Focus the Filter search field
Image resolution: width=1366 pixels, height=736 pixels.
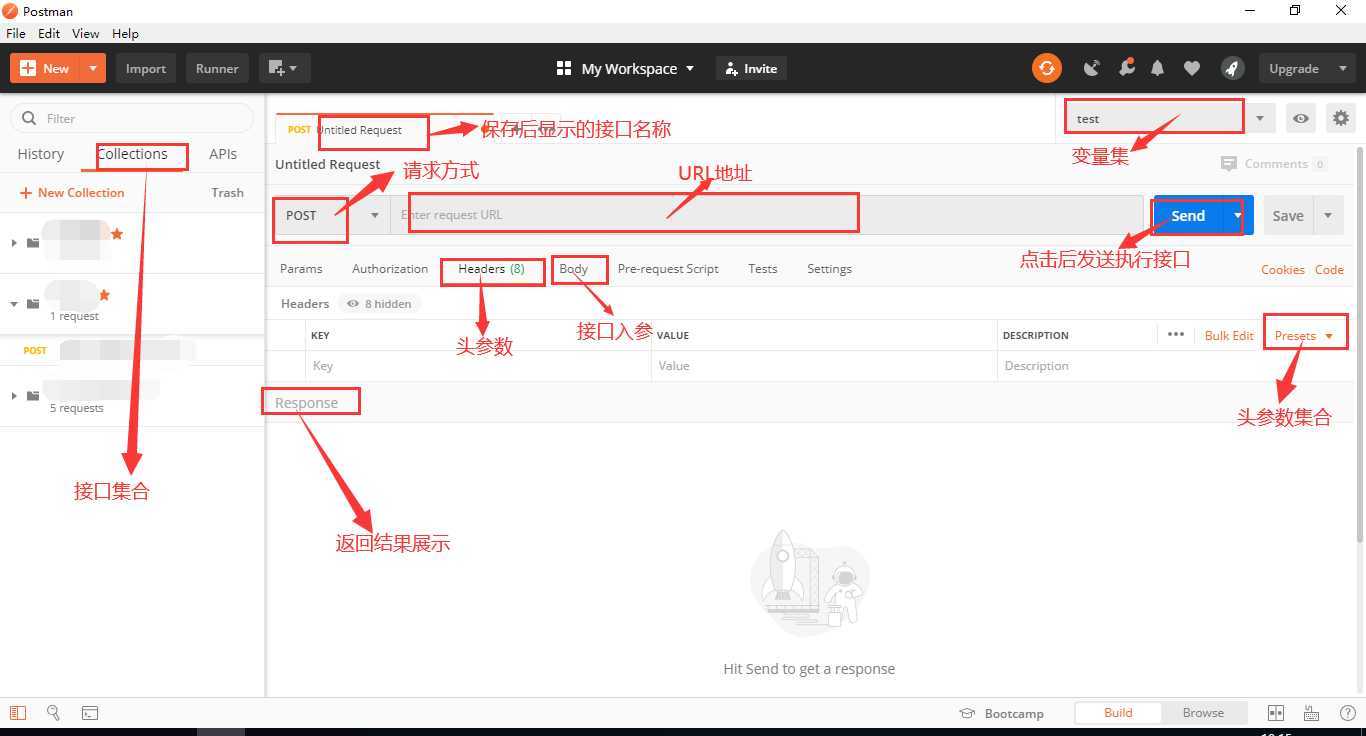[x=132, y=118]
